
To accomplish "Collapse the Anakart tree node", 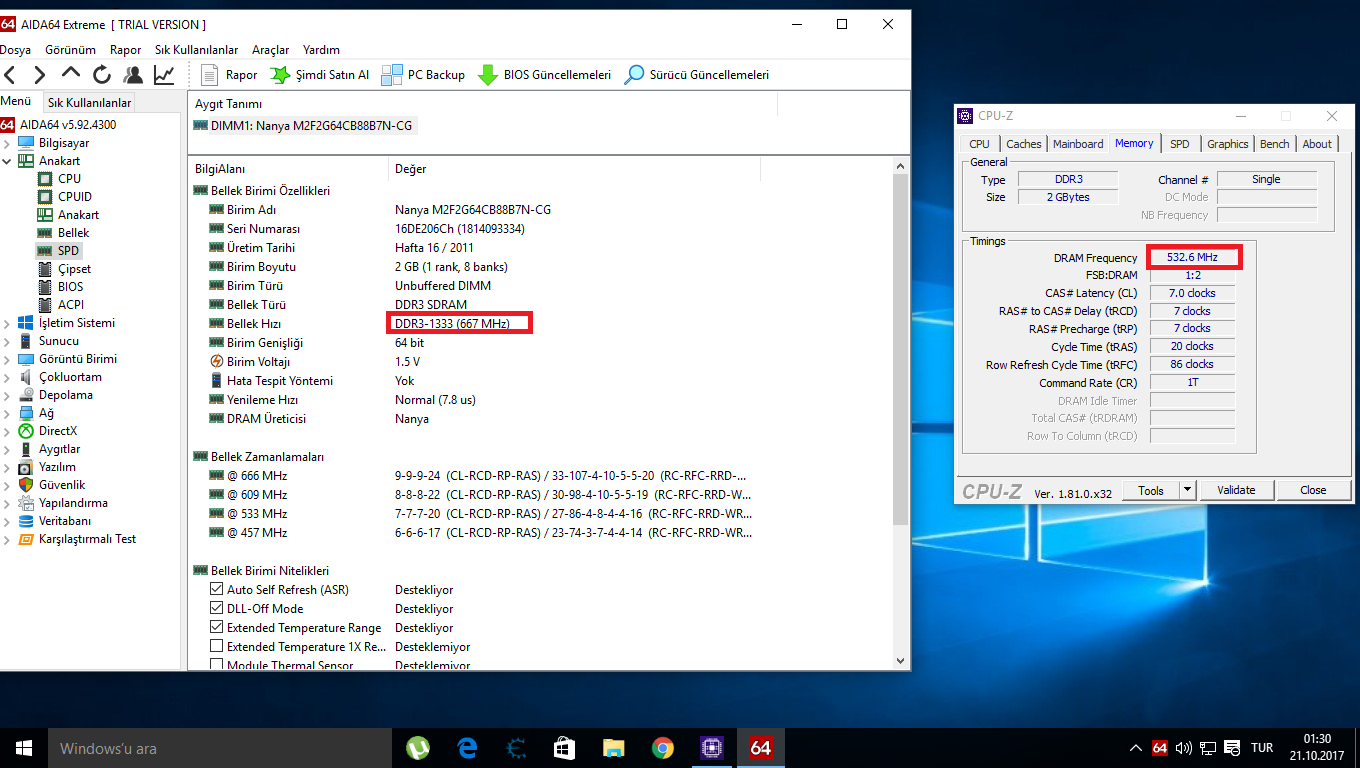I will [7, 161].
